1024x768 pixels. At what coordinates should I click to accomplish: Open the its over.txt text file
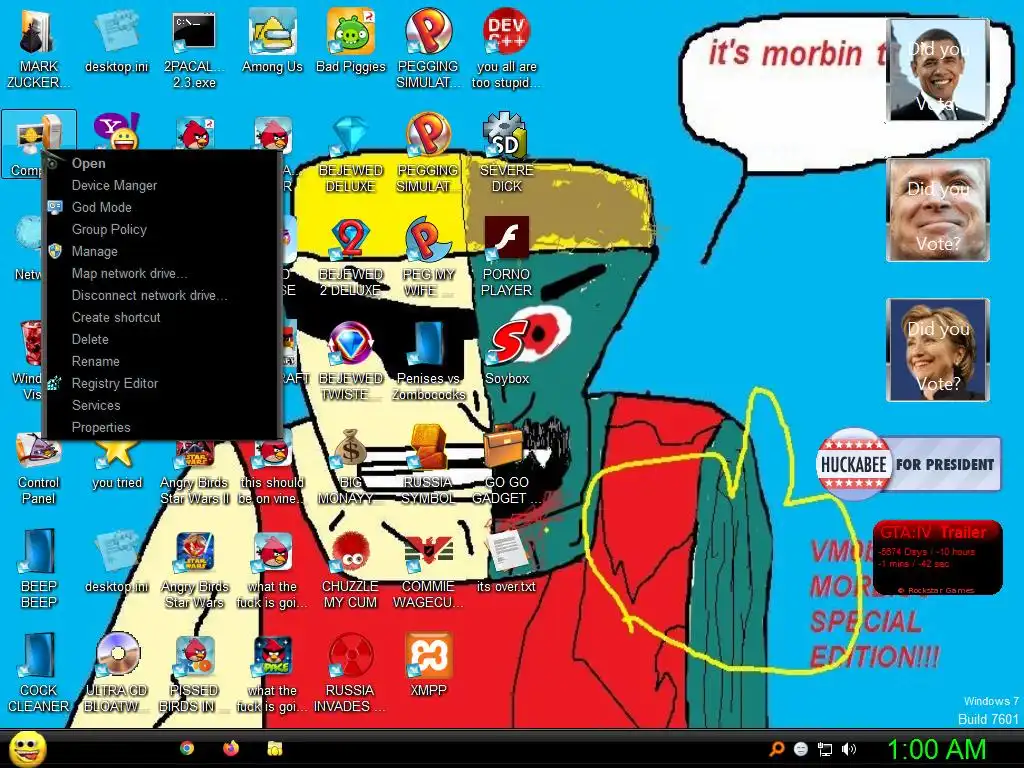[506, 562]
